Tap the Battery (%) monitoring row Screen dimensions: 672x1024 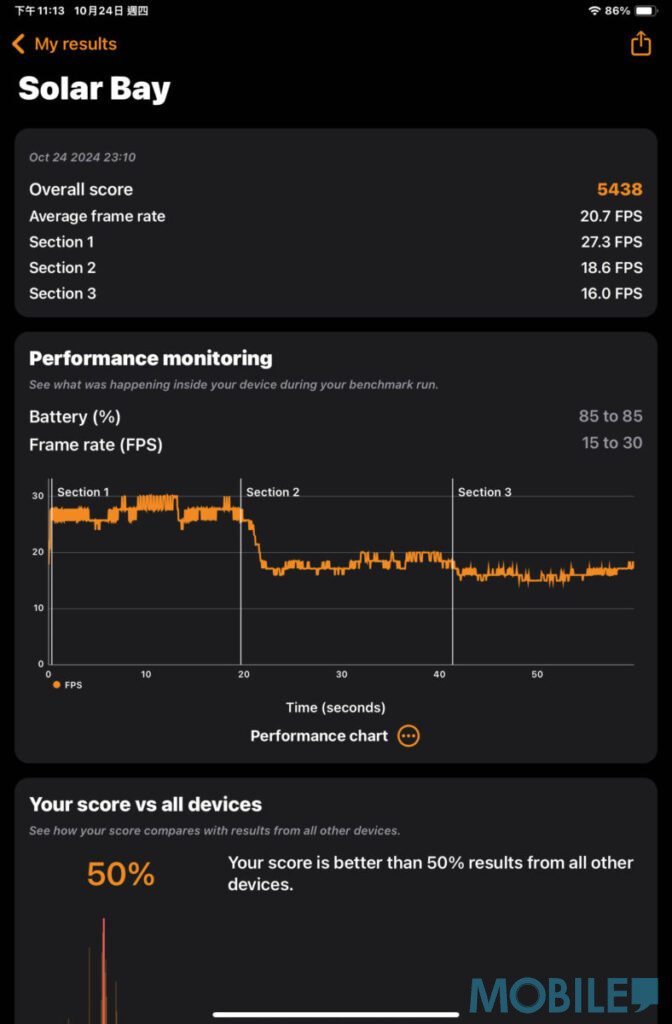(335, 417)
